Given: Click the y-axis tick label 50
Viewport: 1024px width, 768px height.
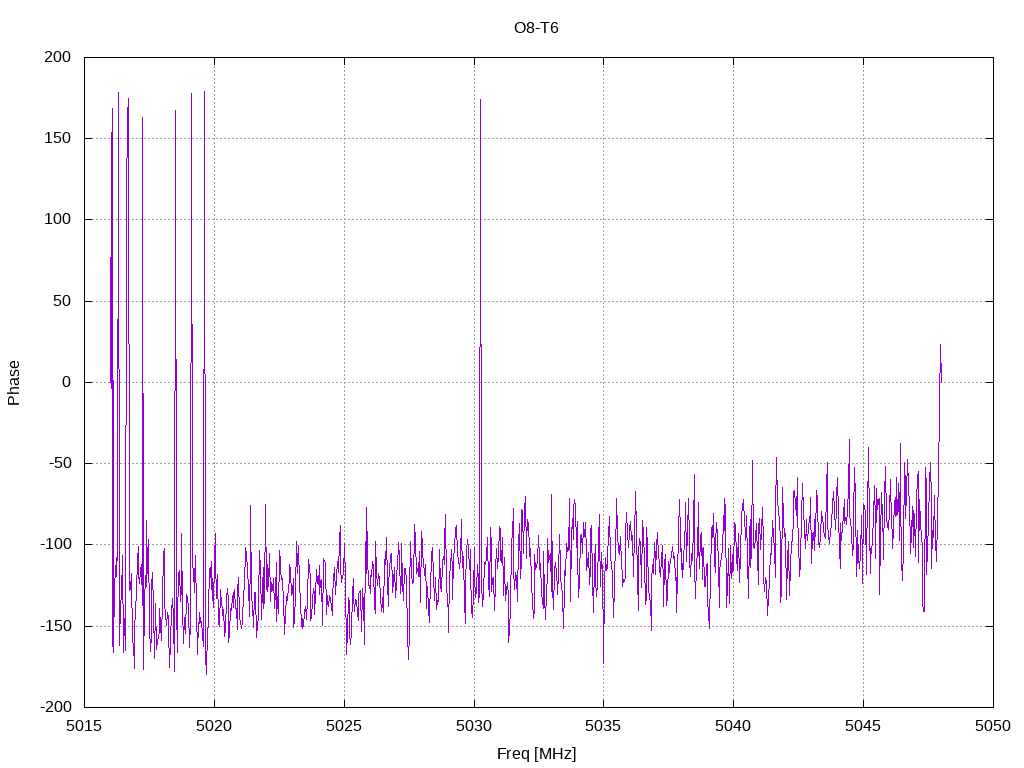Looking at the screenshot, I should [62, 301].
